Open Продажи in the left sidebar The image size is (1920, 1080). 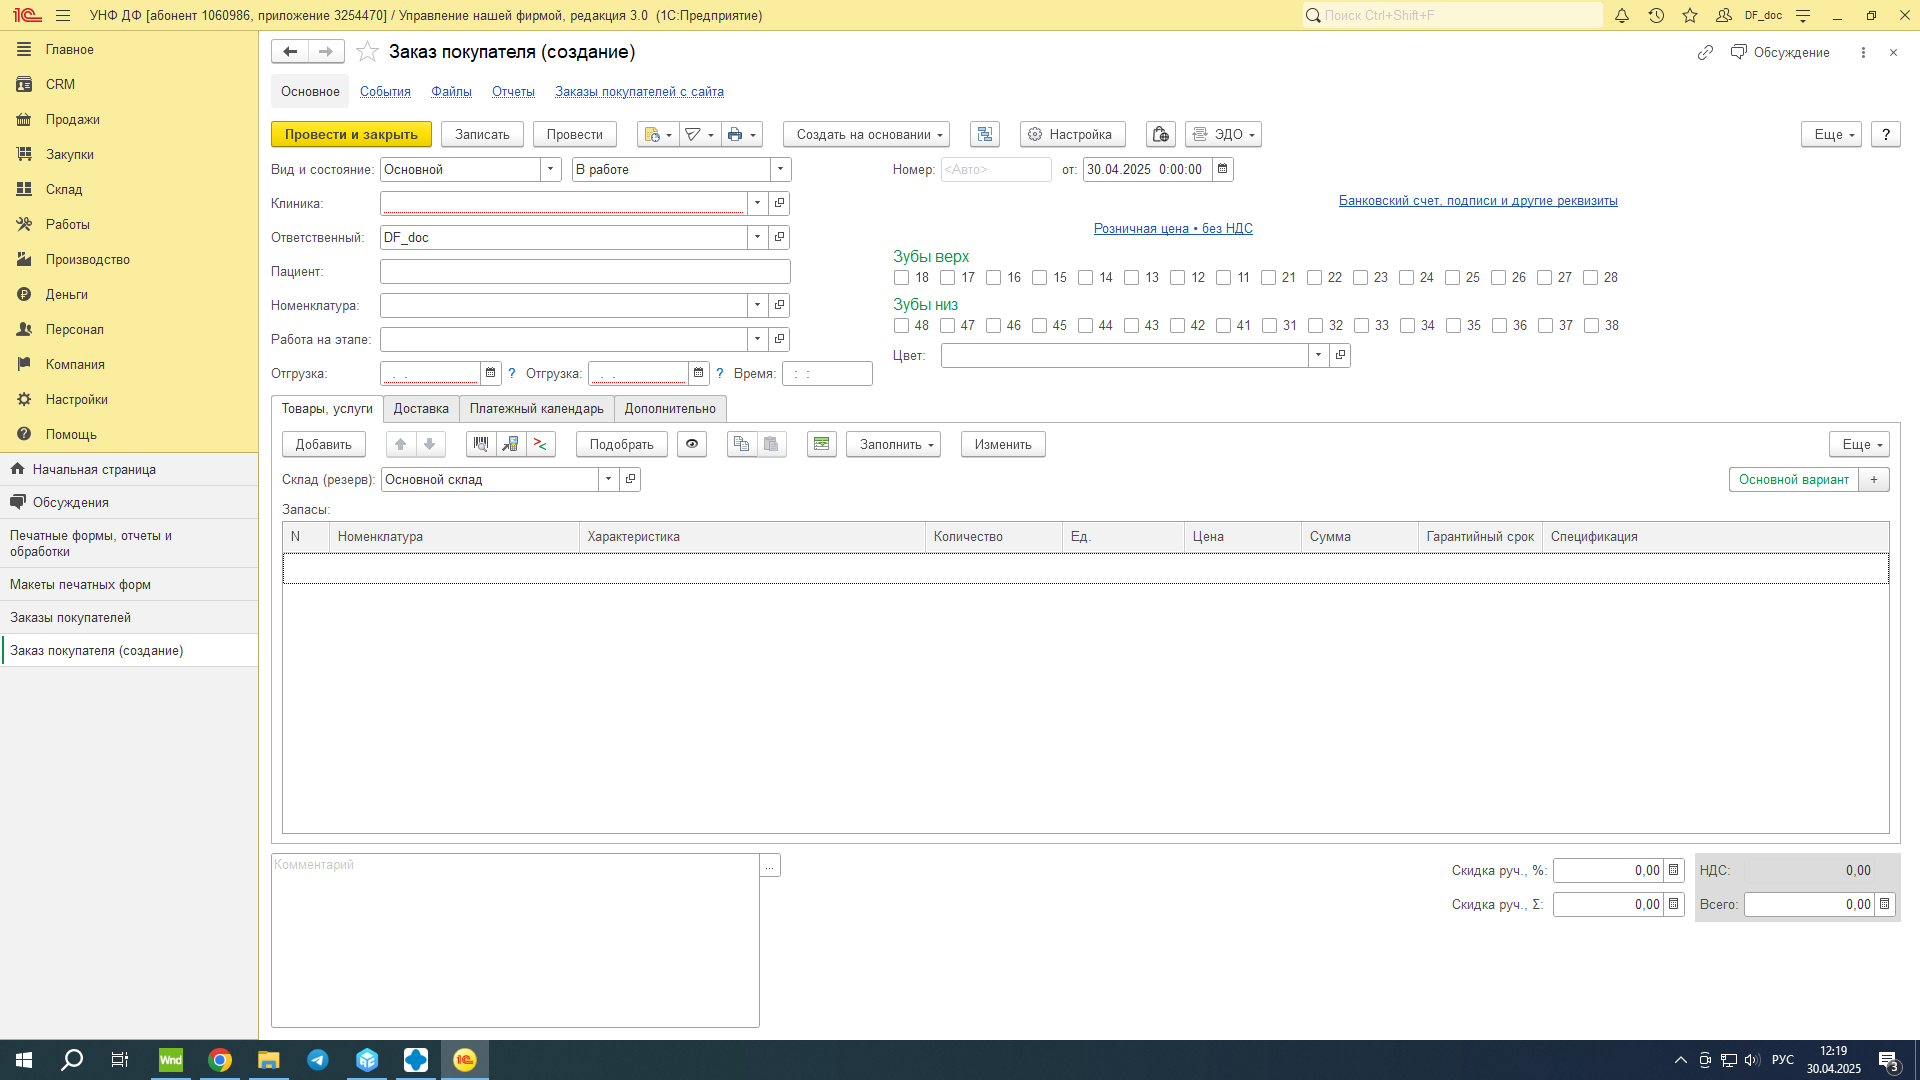click(x=72, y=119)
